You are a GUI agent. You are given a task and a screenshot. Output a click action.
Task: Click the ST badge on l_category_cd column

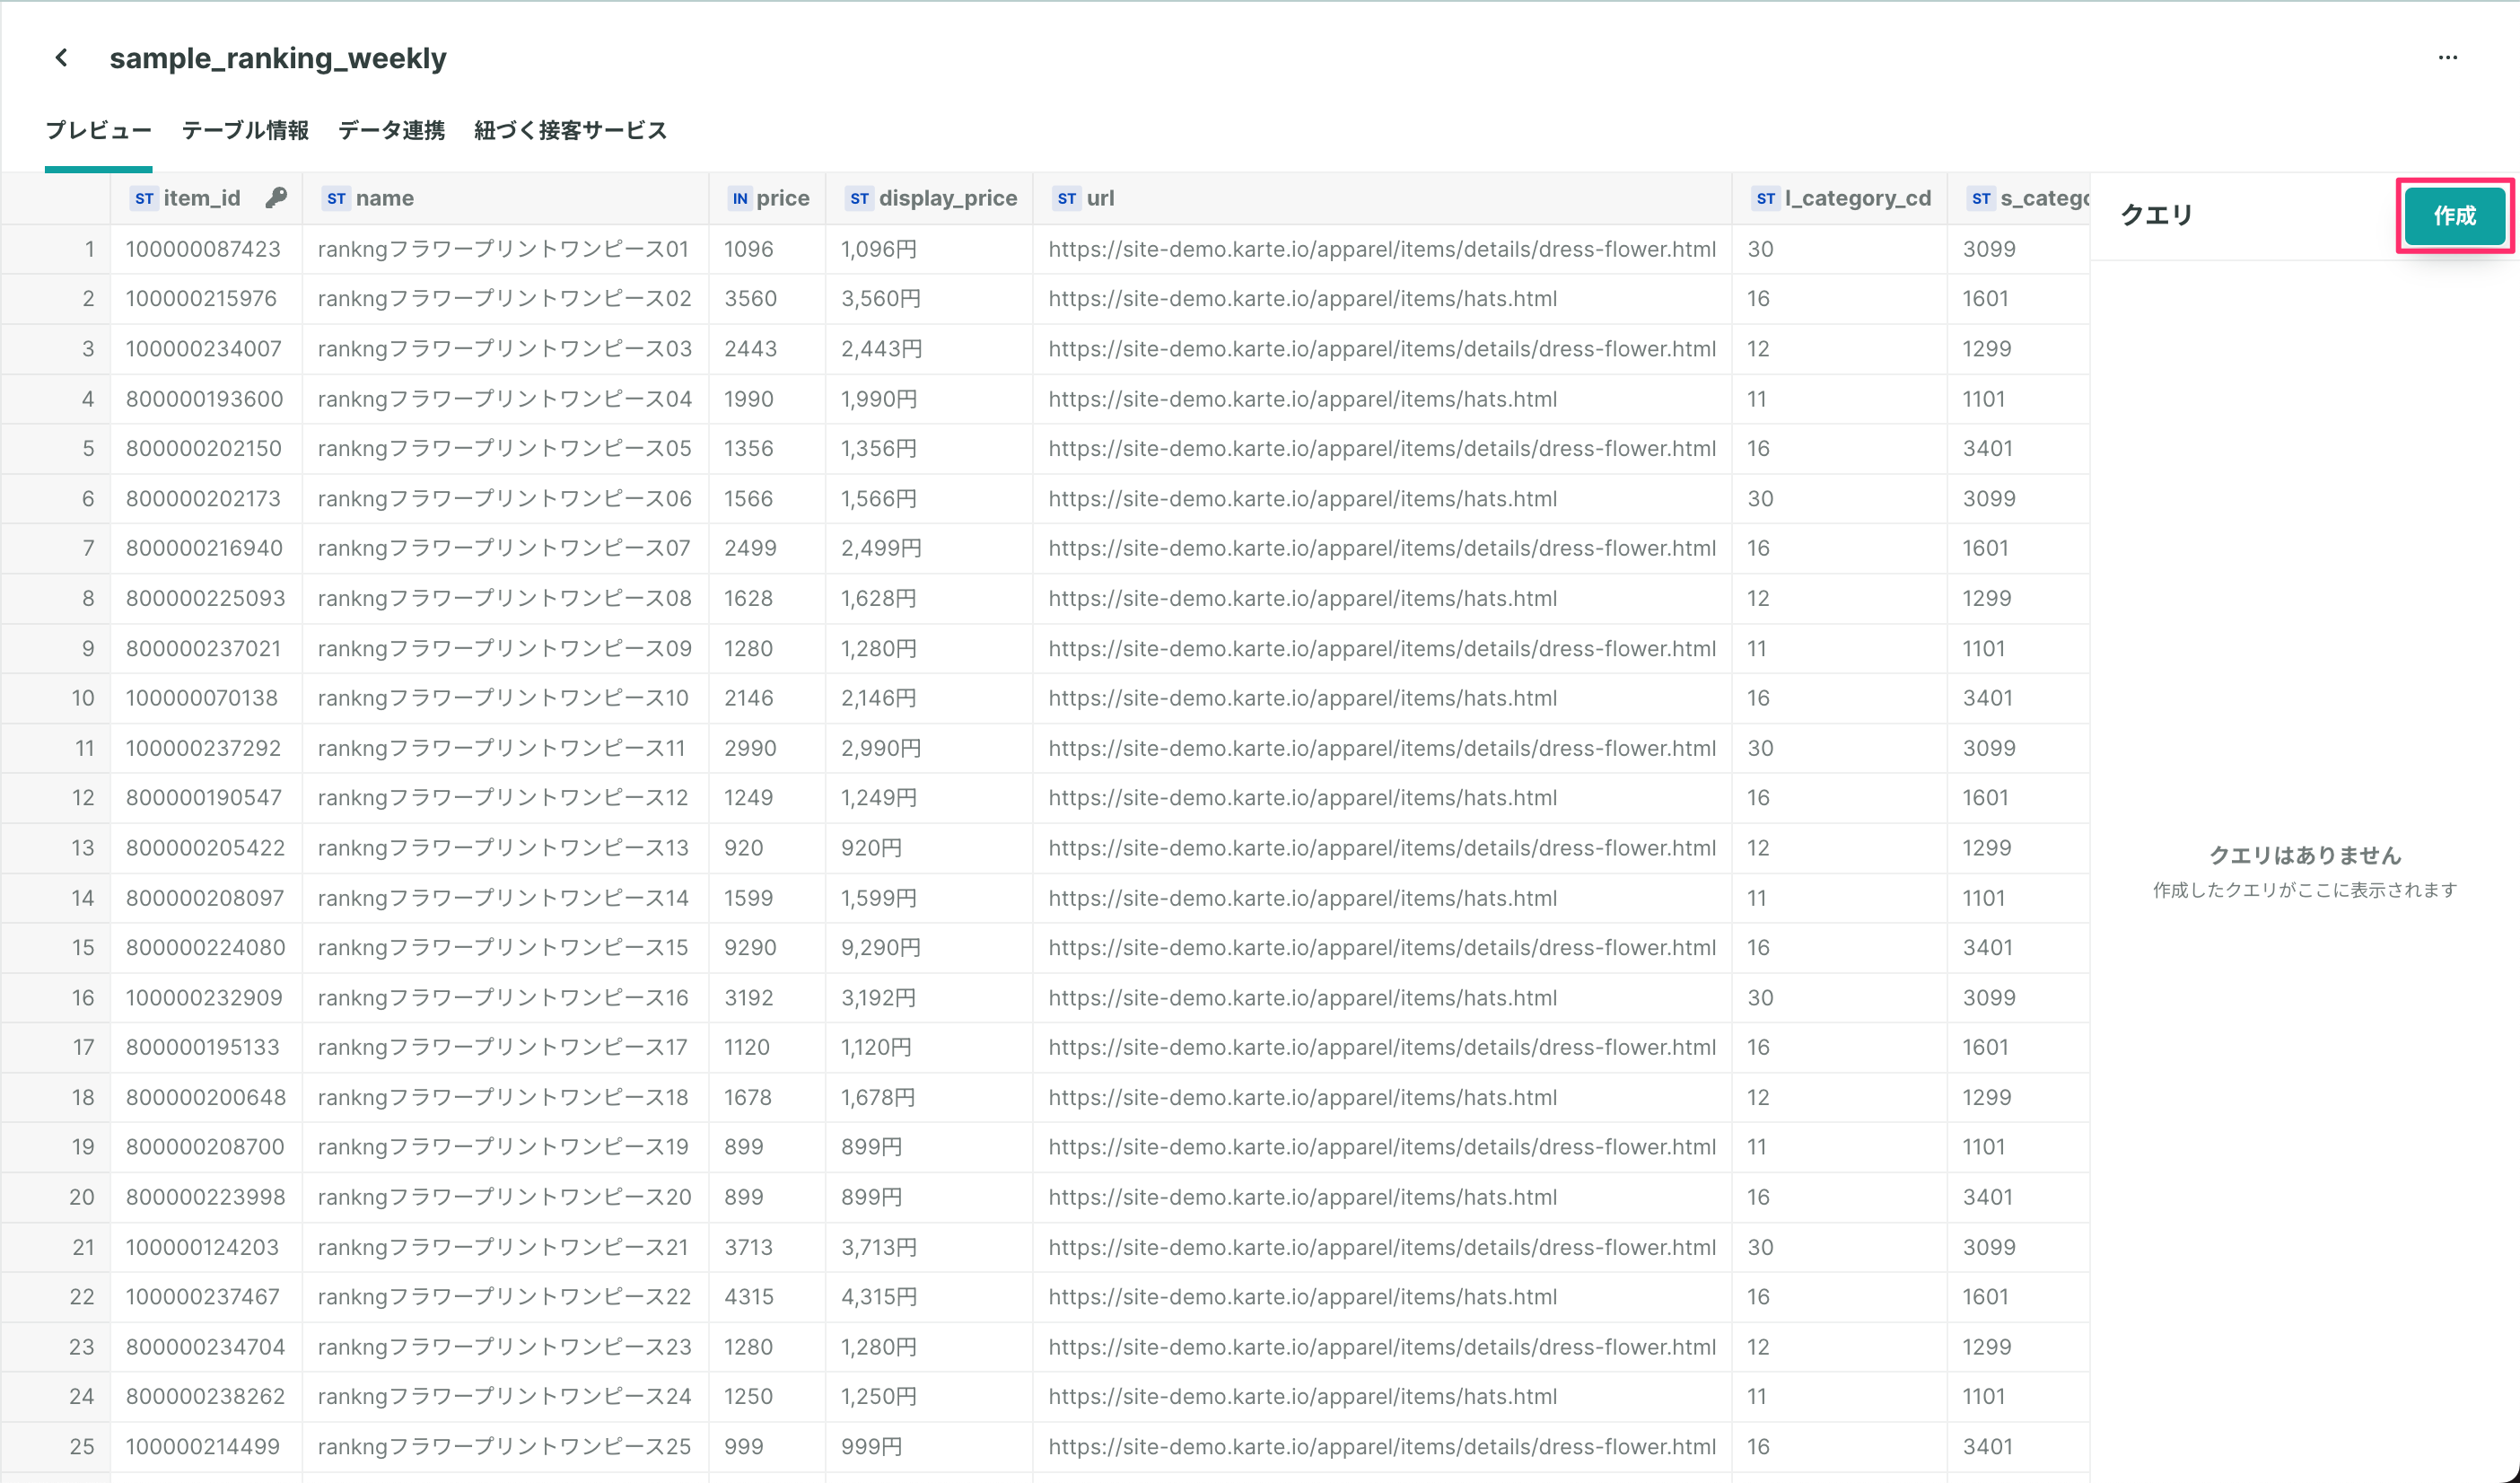1765,199
